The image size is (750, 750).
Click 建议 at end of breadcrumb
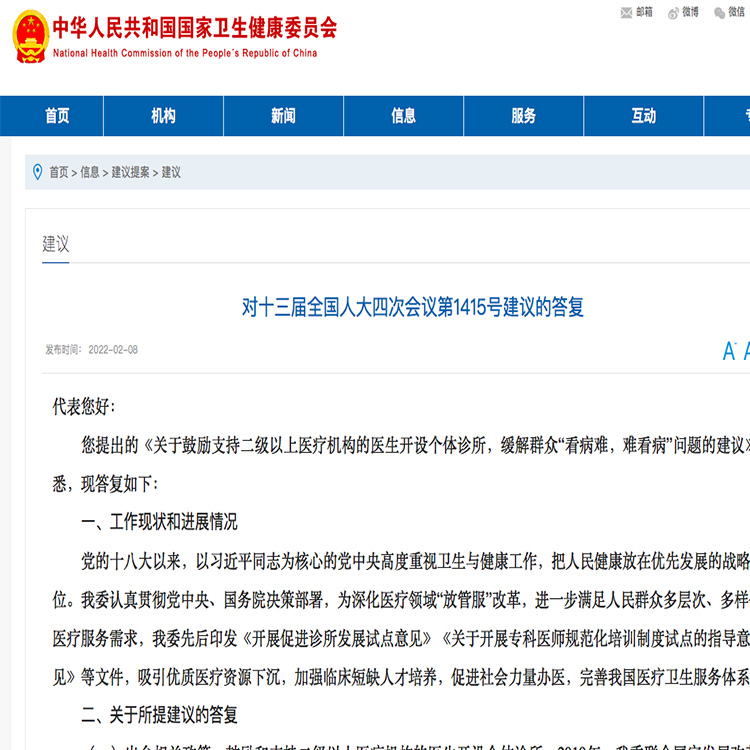tap(171, 172)
